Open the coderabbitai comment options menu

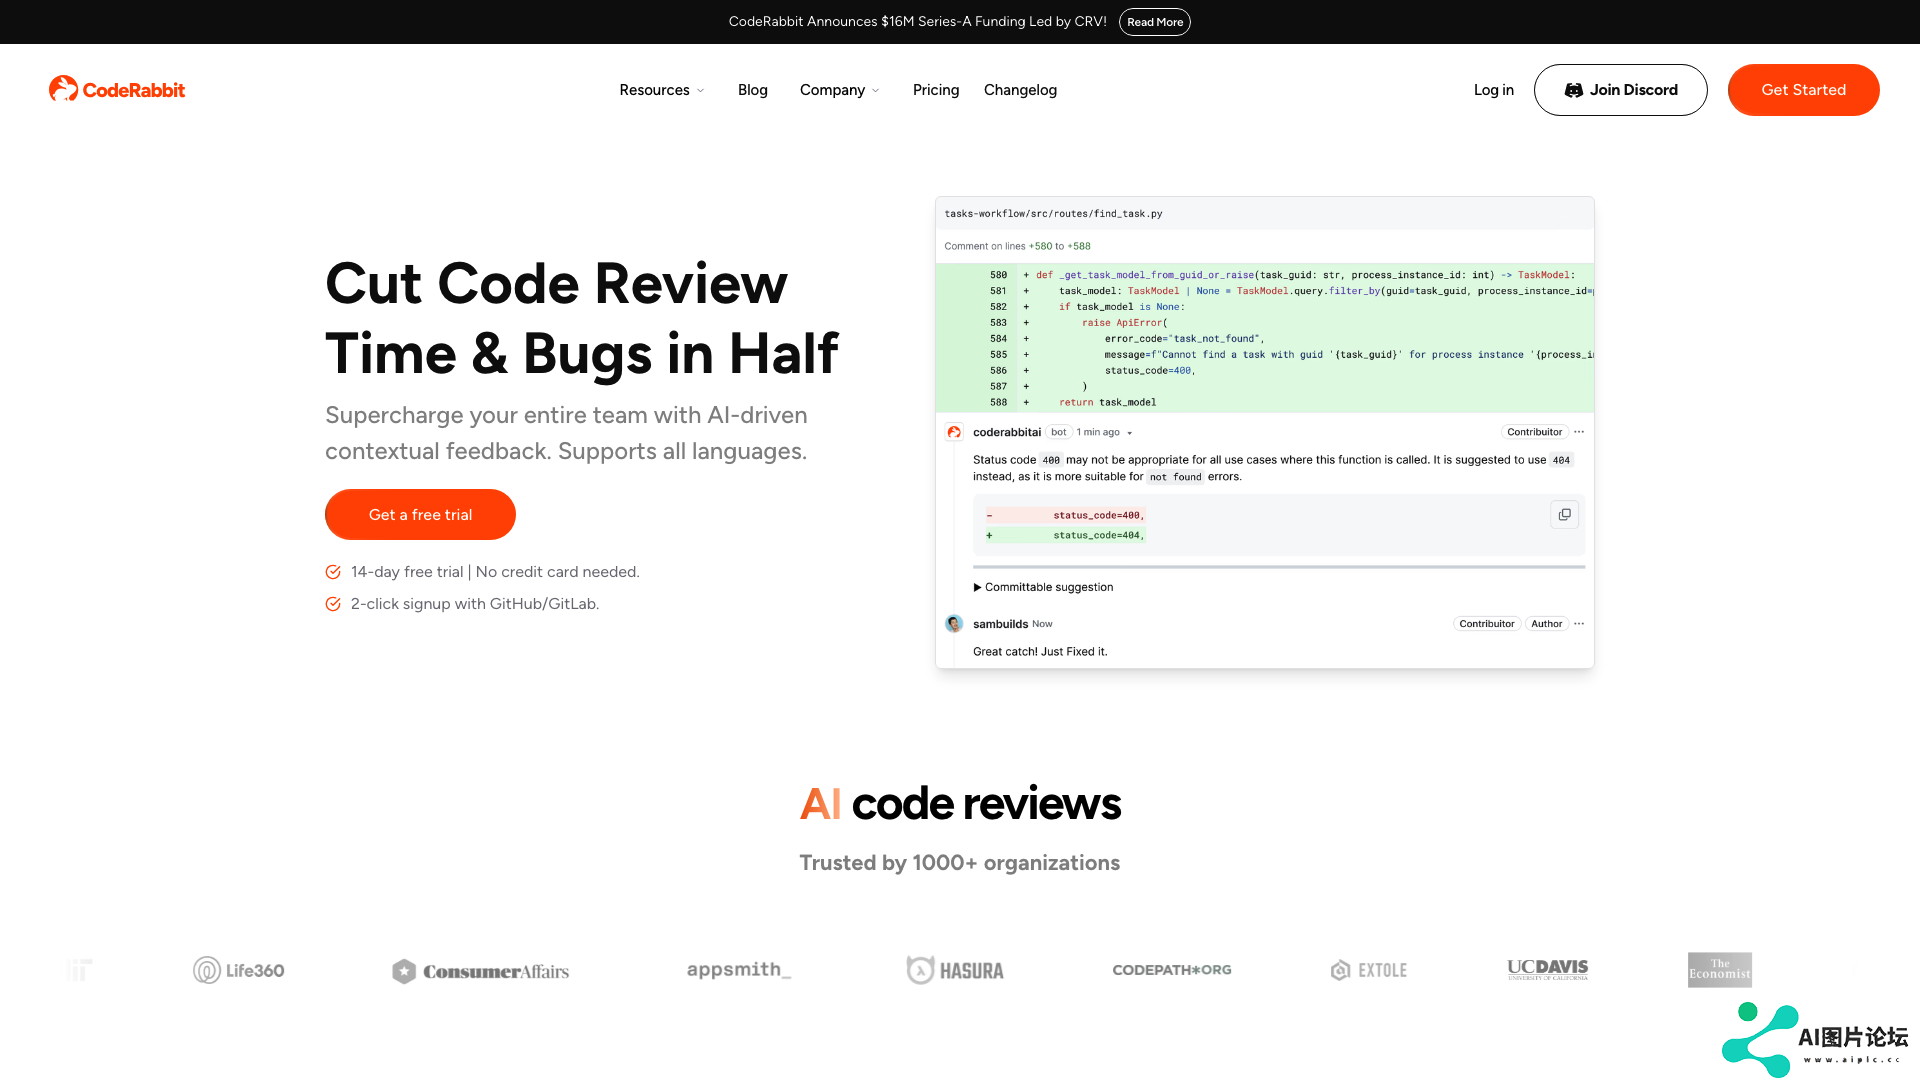click(1579, 432)
